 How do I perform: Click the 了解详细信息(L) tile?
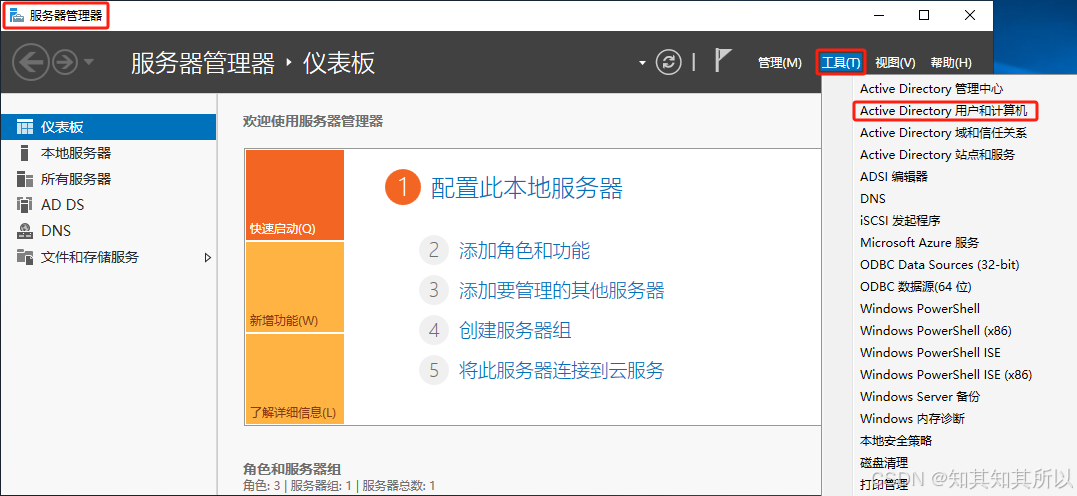(x=295, y=379)
